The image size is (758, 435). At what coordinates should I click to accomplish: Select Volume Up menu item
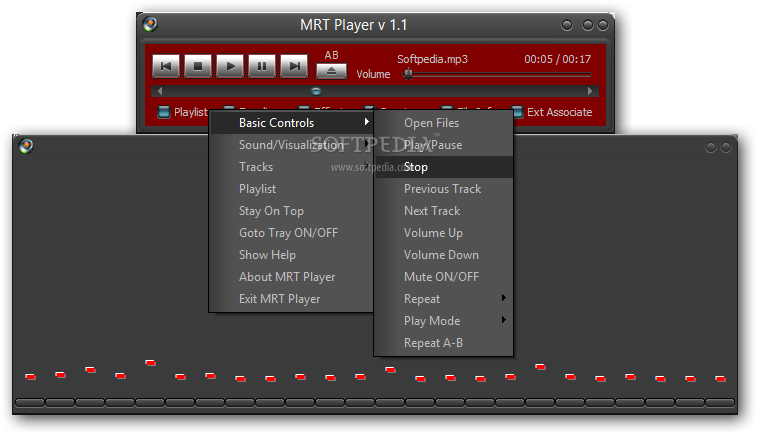point(444,232)
